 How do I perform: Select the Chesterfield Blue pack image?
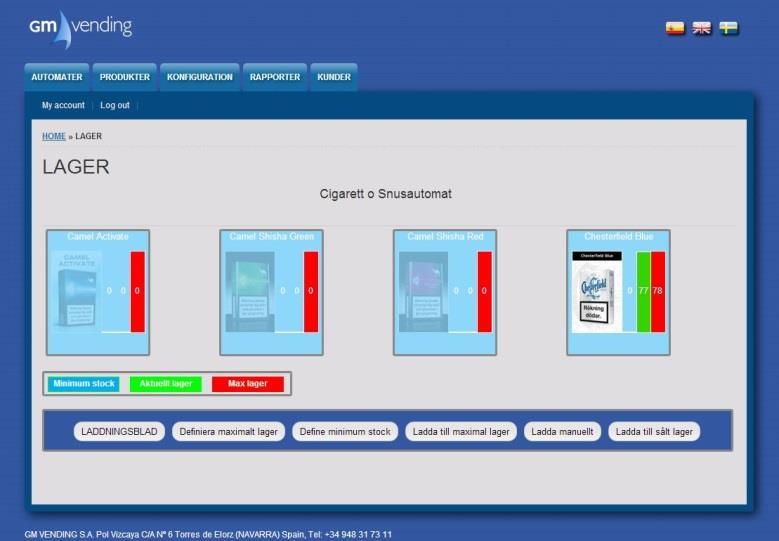597,292
